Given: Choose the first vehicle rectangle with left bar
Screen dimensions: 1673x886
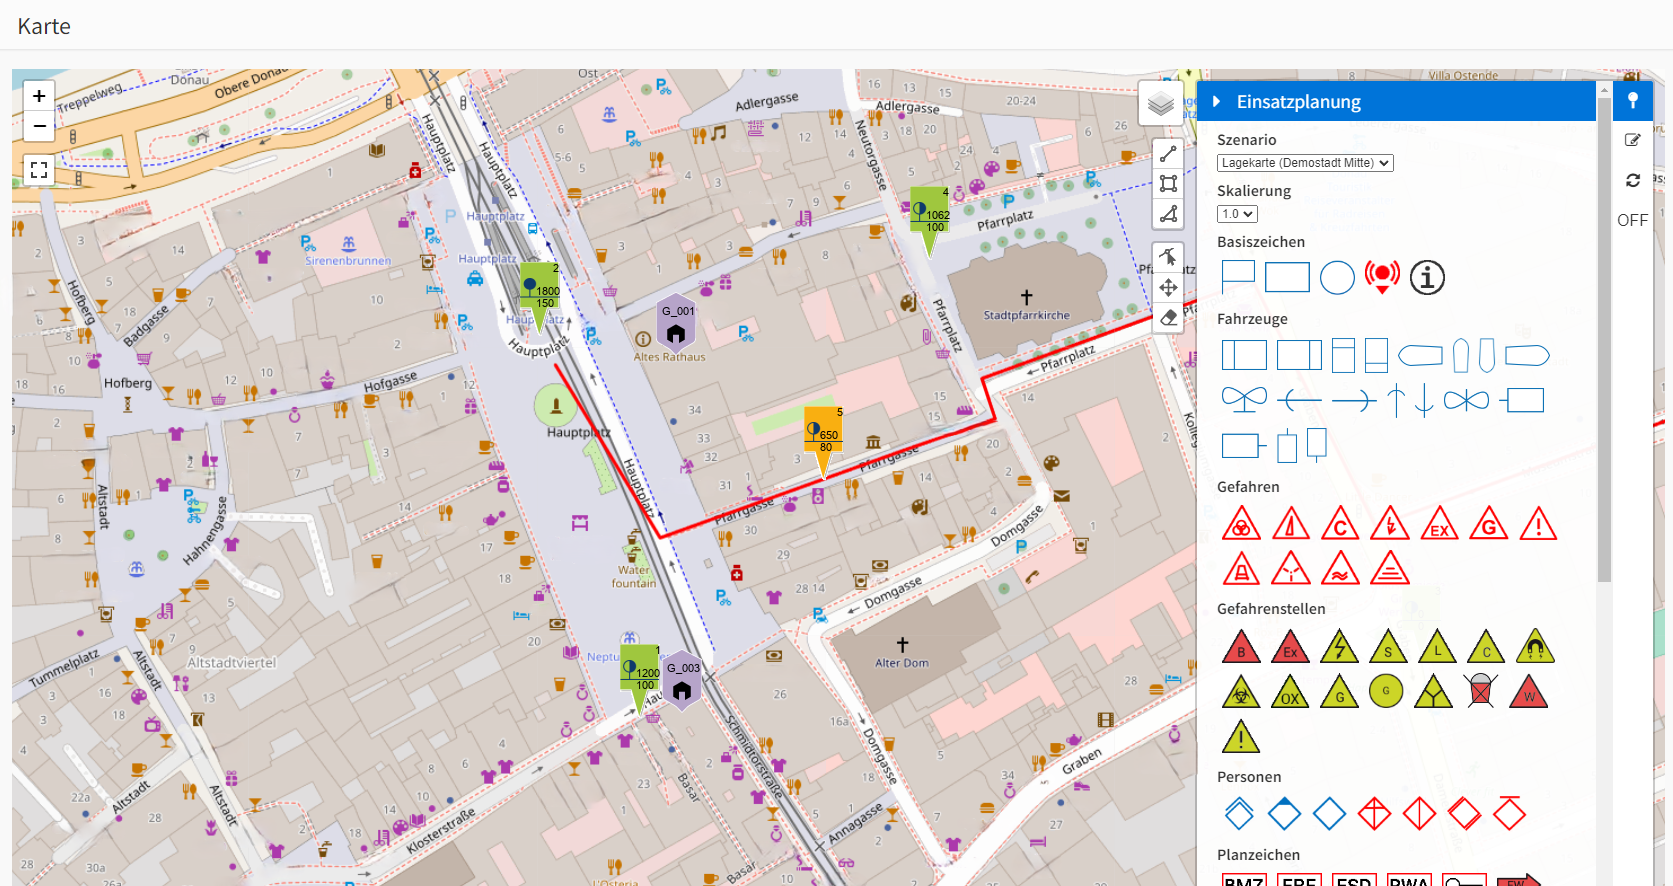Looking at the screenshot, I should click(x=1244, y=355).
